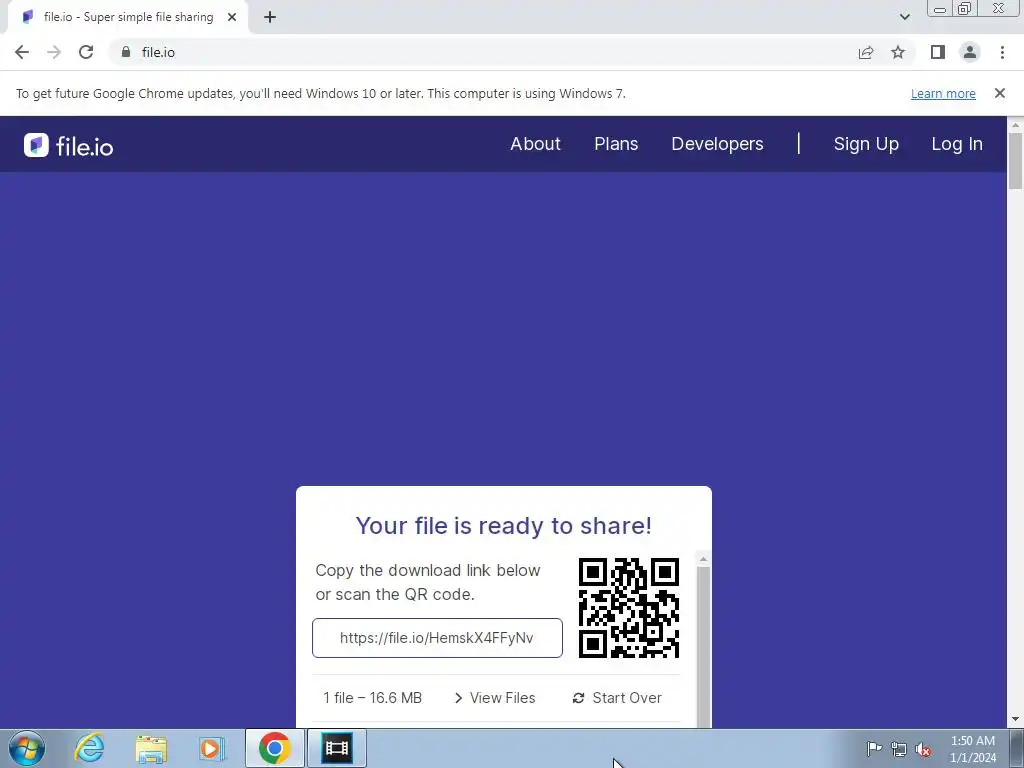The image size is (1024, 768).
Task: Open a new tab with the plus icon
Action: click(x=270, y=17)
